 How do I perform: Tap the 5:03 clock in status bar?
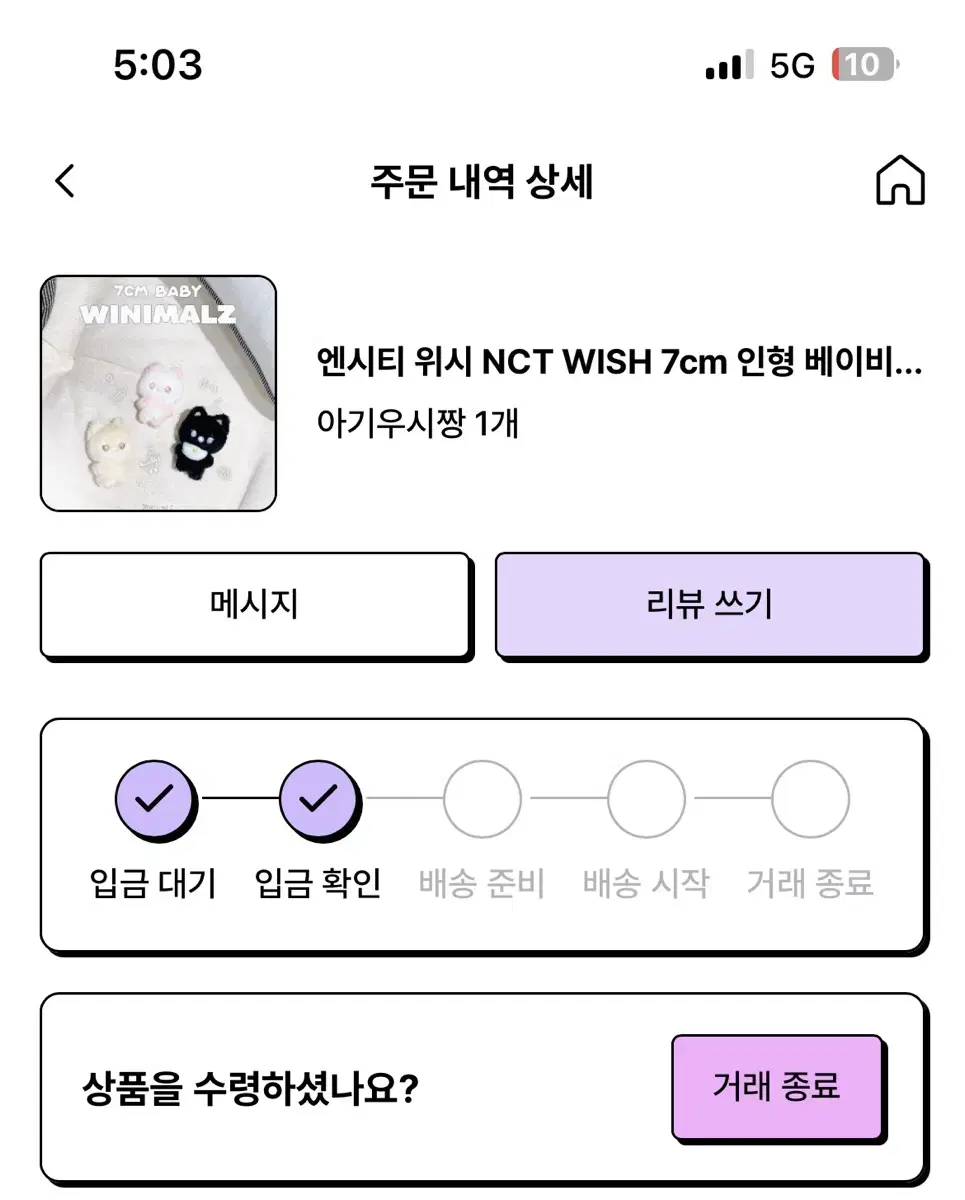coord(158,66)
